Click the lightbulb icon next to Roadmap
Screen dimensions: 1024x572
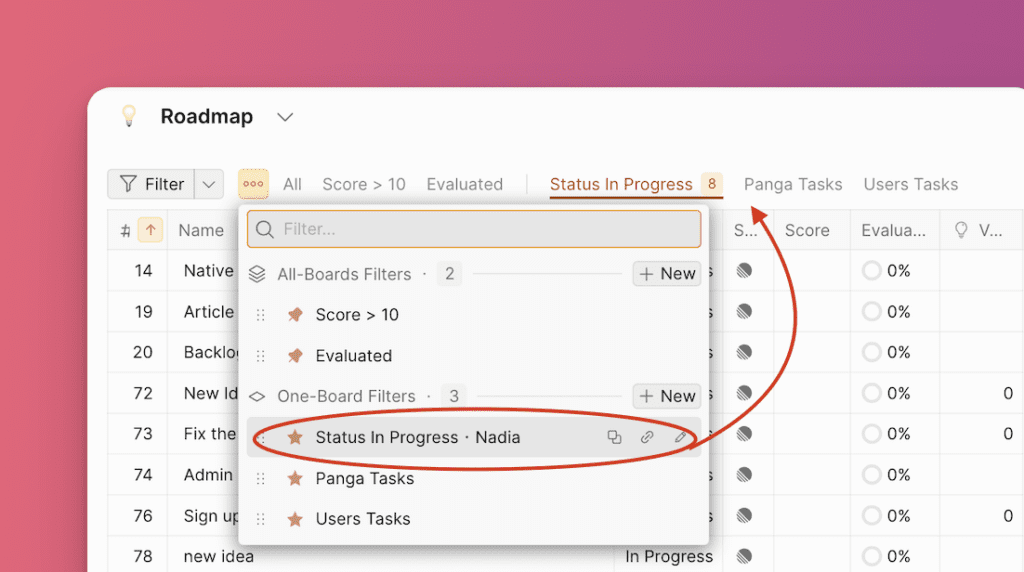pos(128,116)
